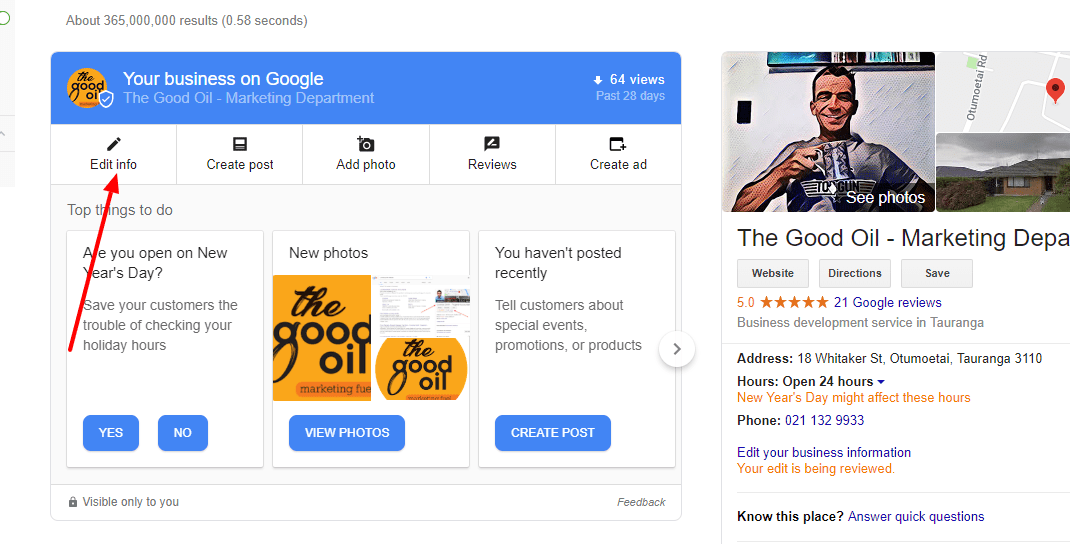Click The Good Oil logo in header
Viewport: 1070px width, 544px height.
point(88,88)
